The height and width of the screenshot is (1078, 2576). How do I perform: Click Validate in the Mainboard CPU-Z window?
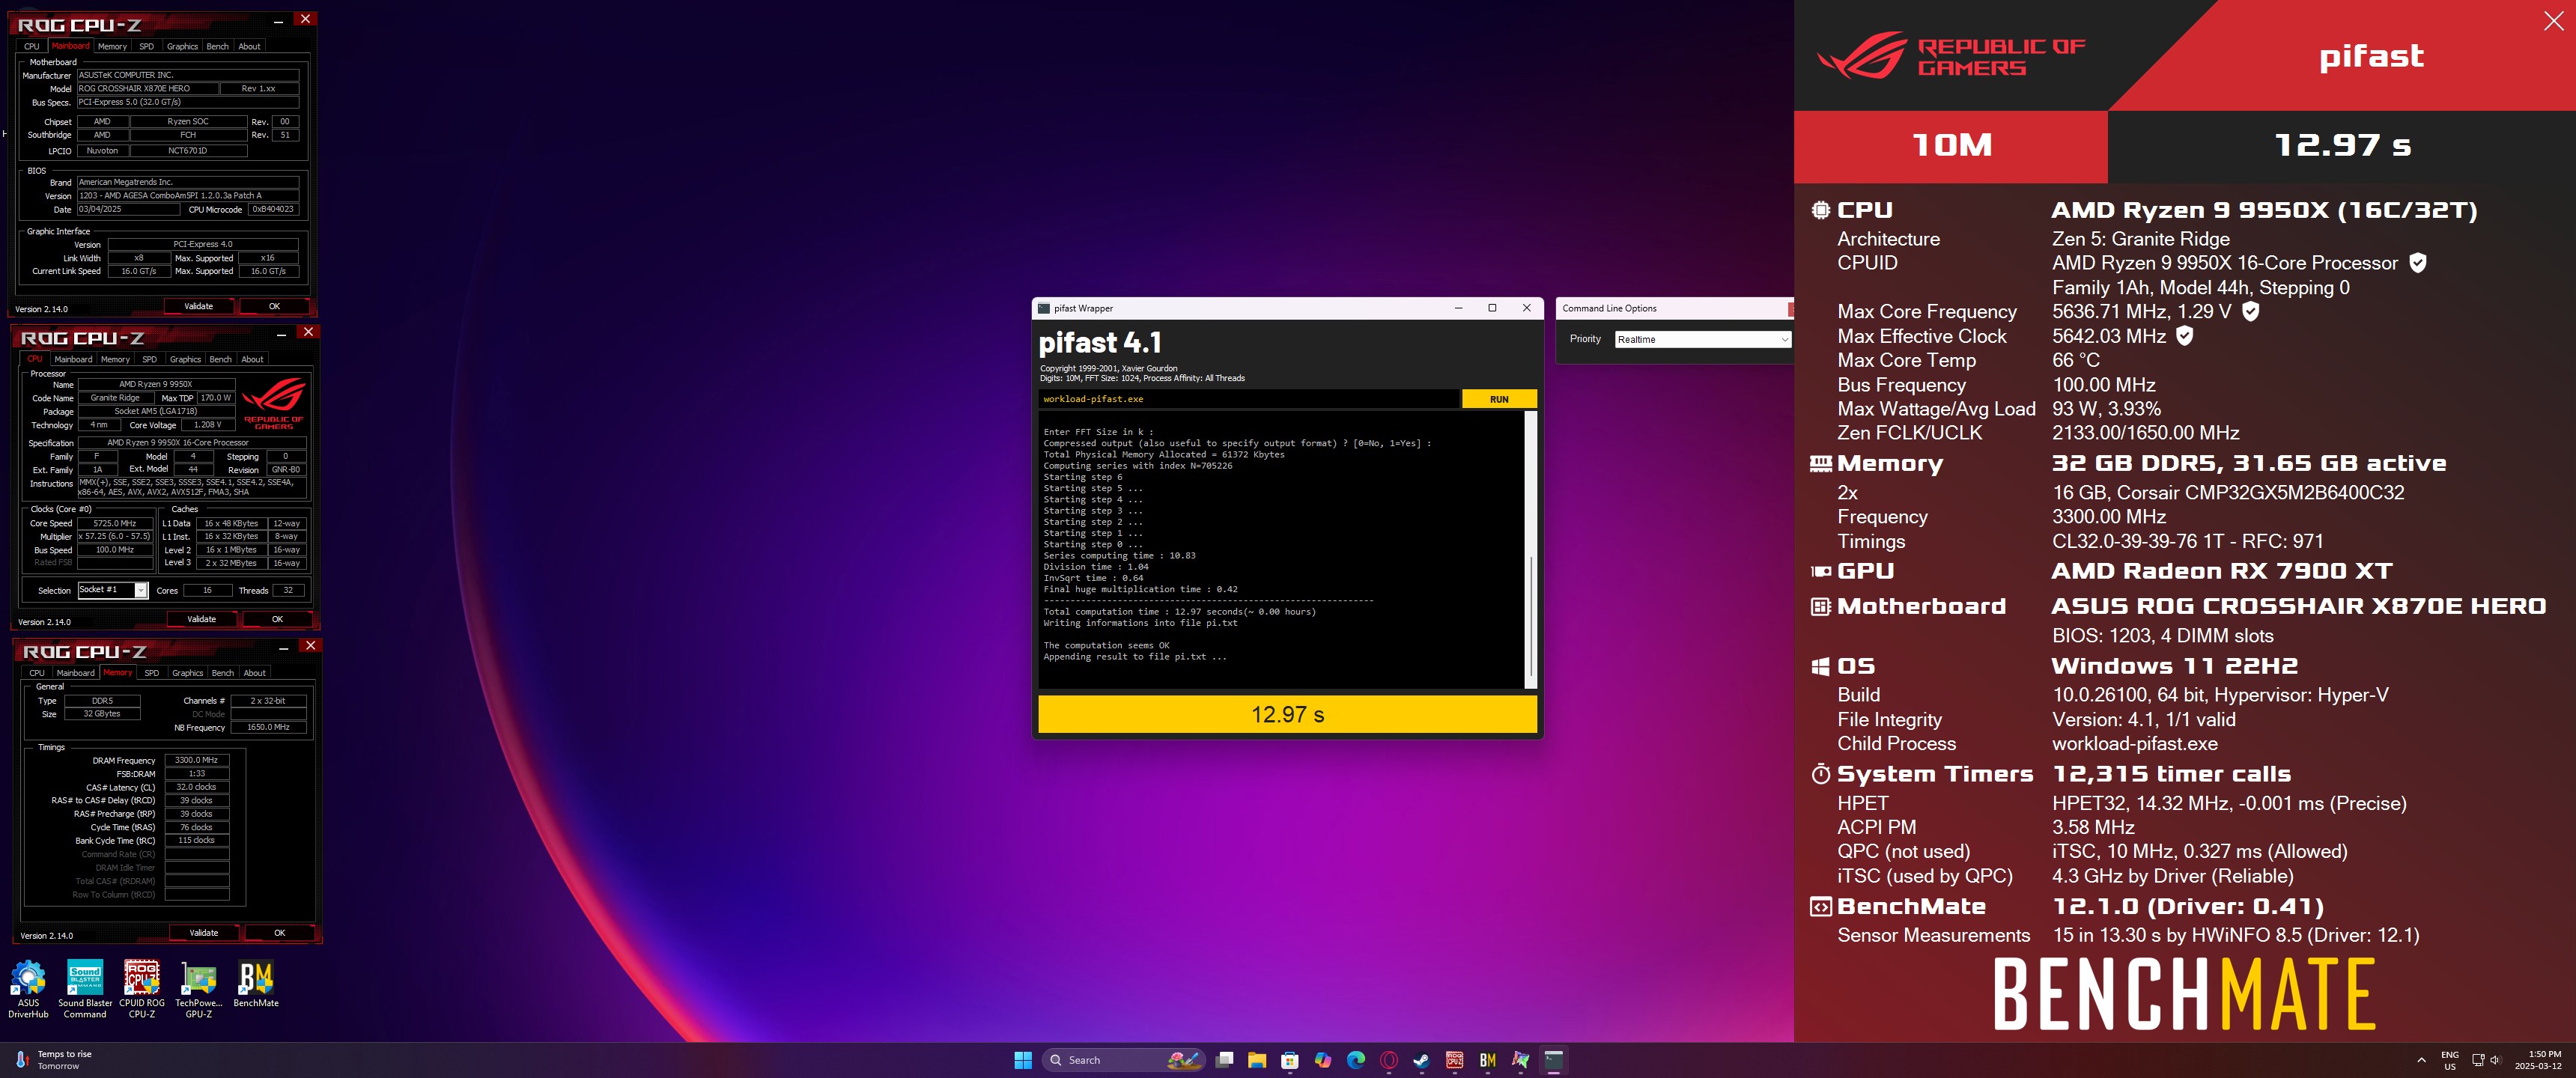coord(199,306)
